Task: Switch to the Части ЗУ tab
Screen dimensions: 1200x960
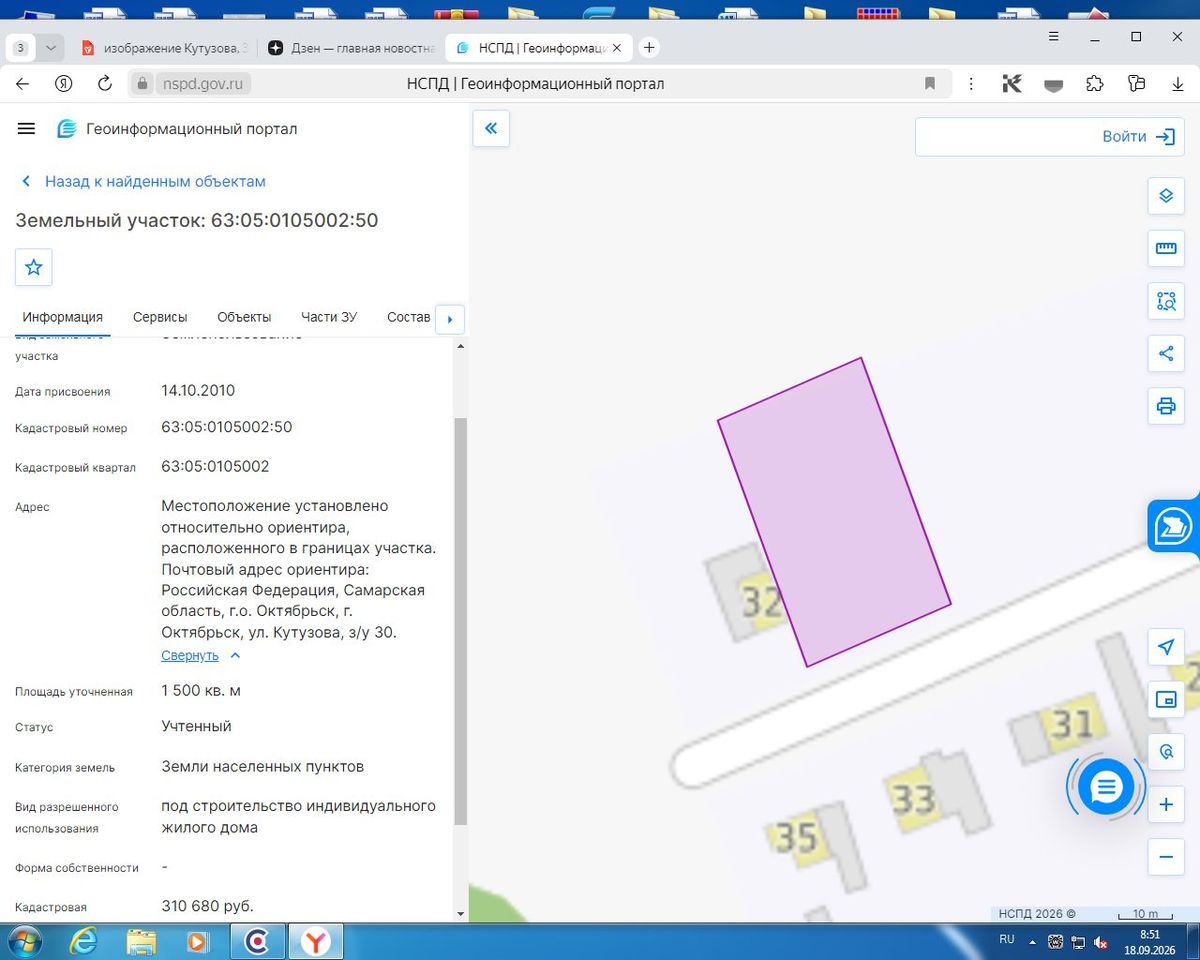Action: [329, 317]
